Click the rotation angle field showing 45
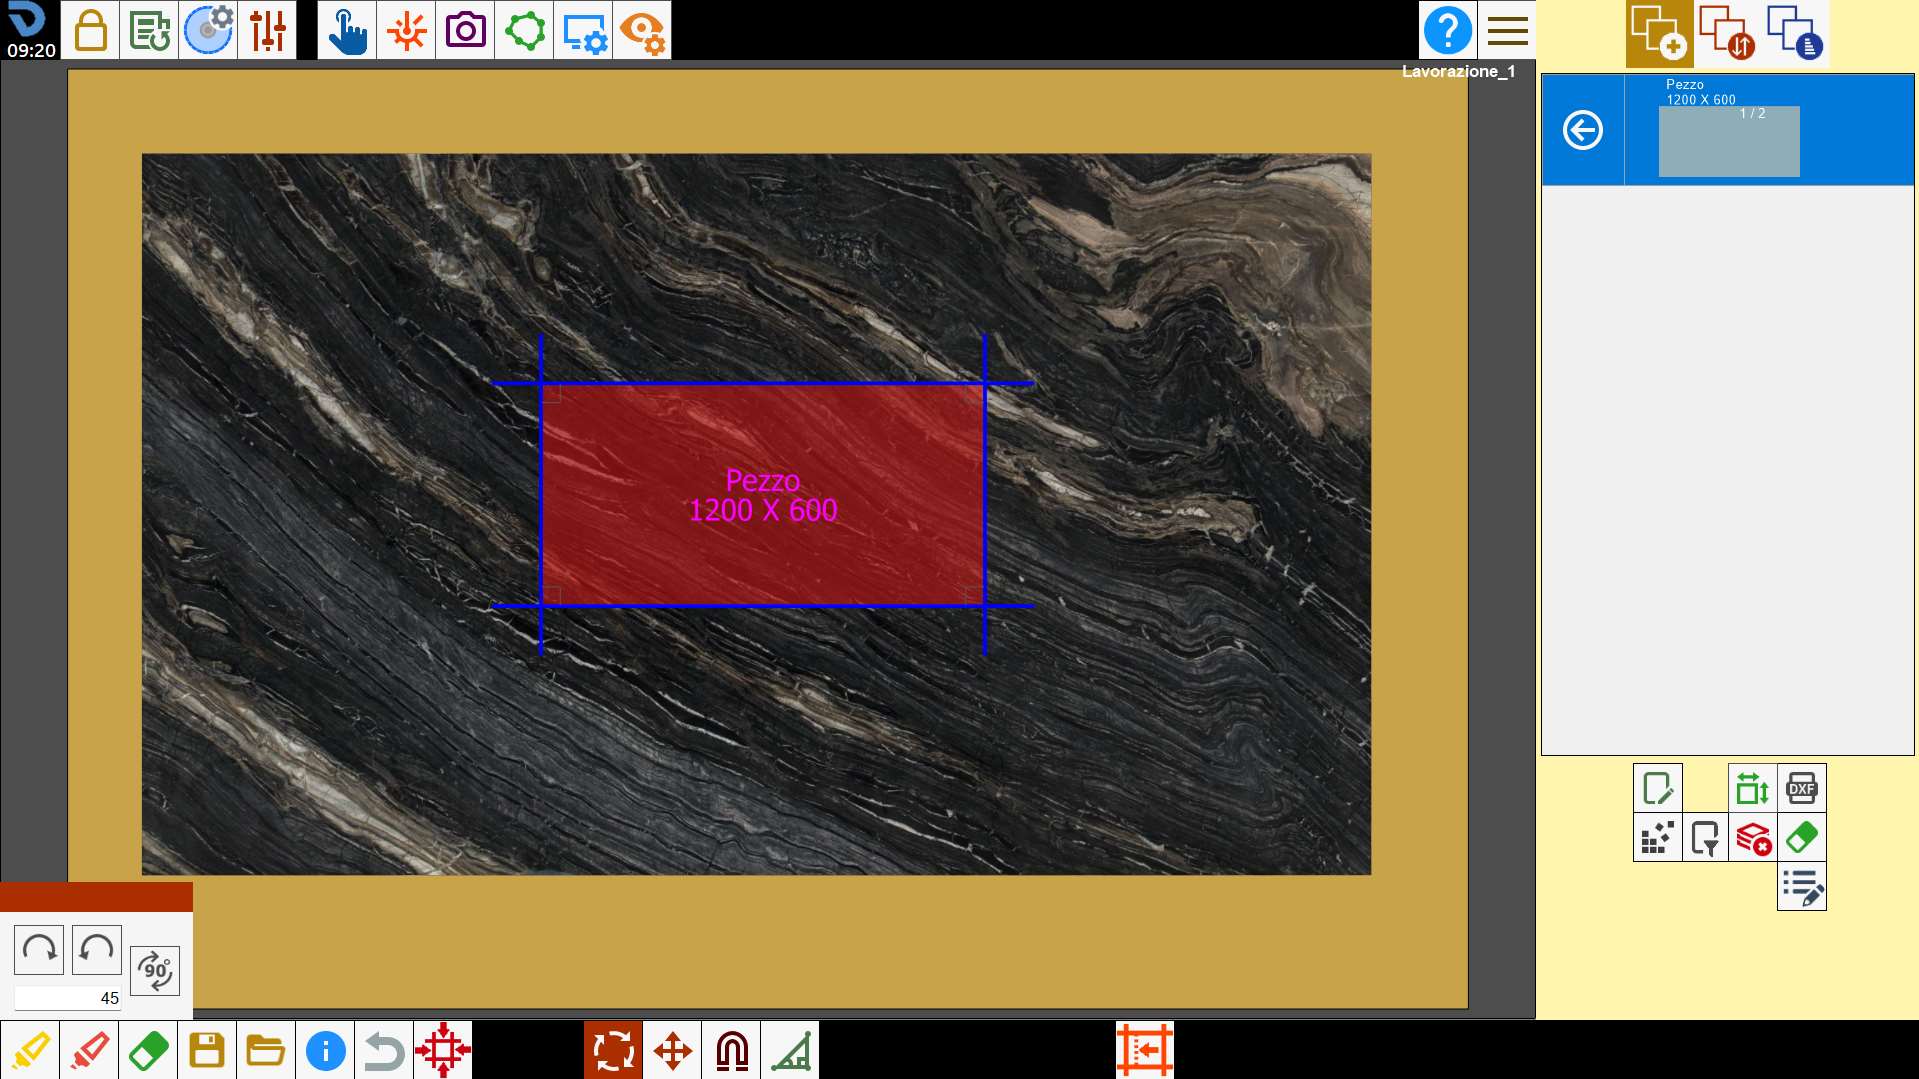 pyautogui.click(x=68, y=997)
